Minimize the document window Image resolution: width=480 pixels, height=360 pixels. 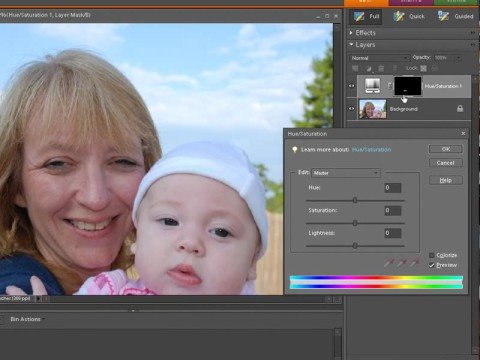pyautogui.click(x=318, y=16)
